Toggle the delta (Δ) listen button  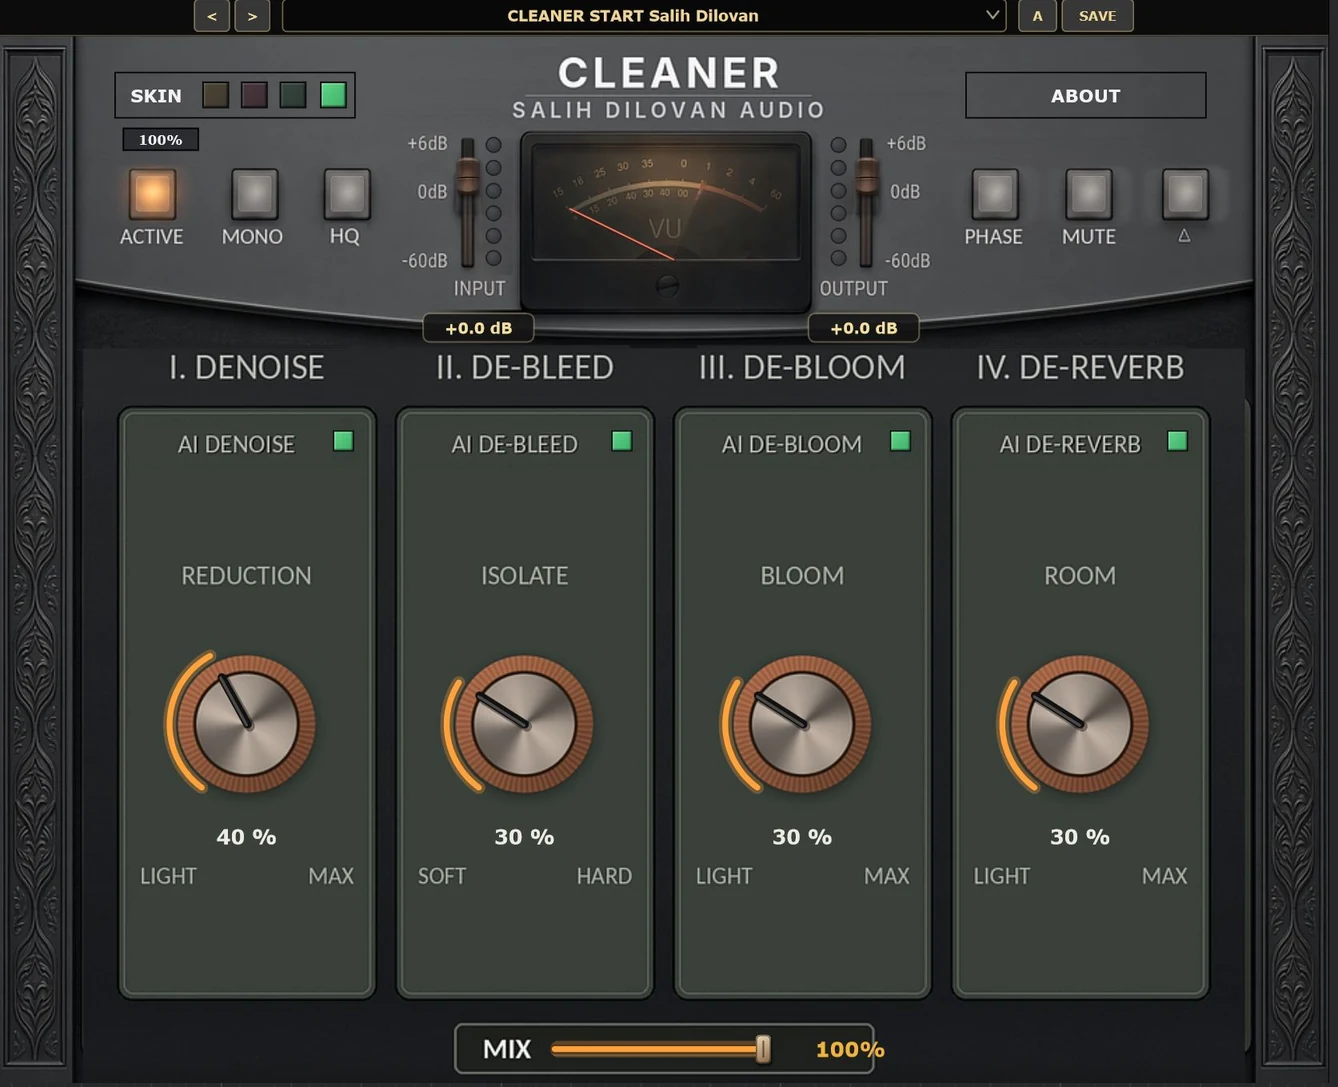click(1184, 193)
